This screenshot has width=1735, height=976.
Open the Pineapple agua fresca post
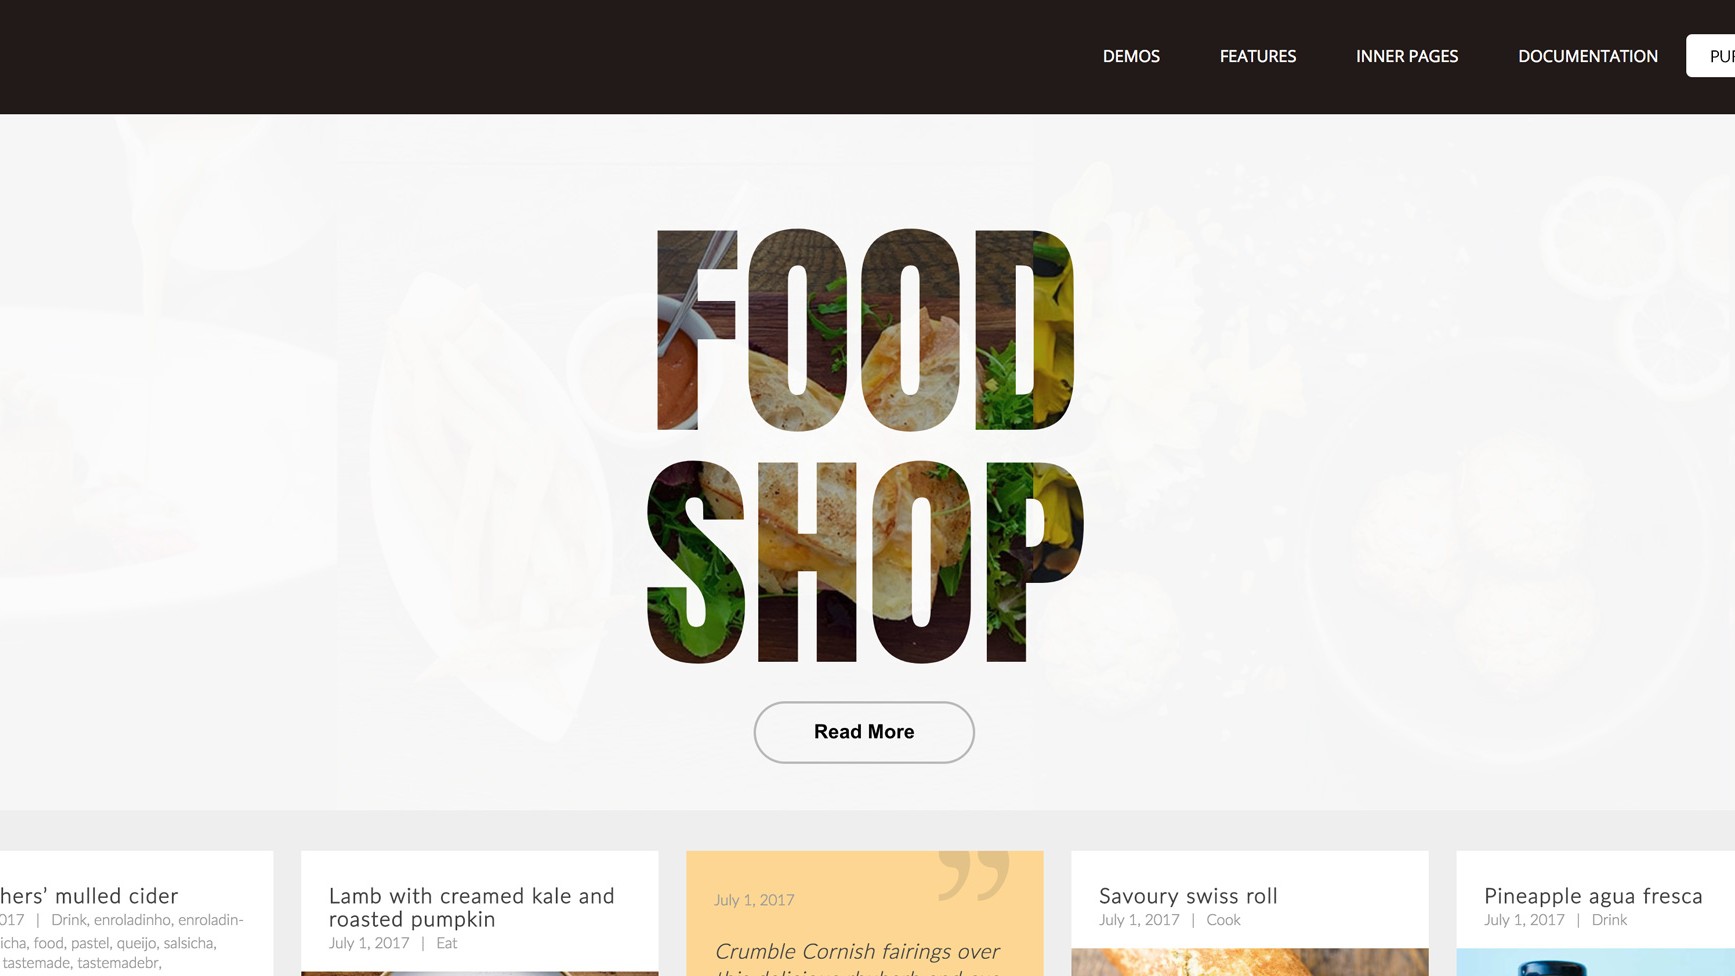pyautogui.click(x=1593, y=896)
